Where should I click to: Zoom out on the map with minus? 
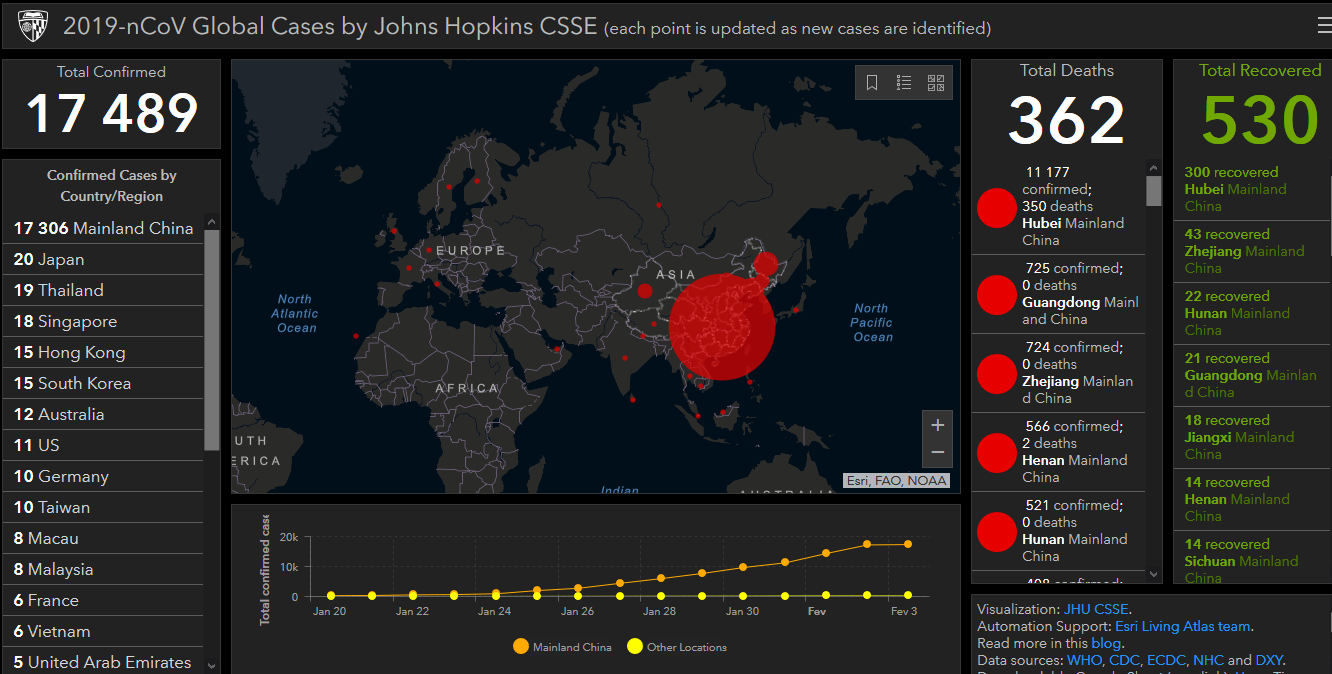coord(937,452)
